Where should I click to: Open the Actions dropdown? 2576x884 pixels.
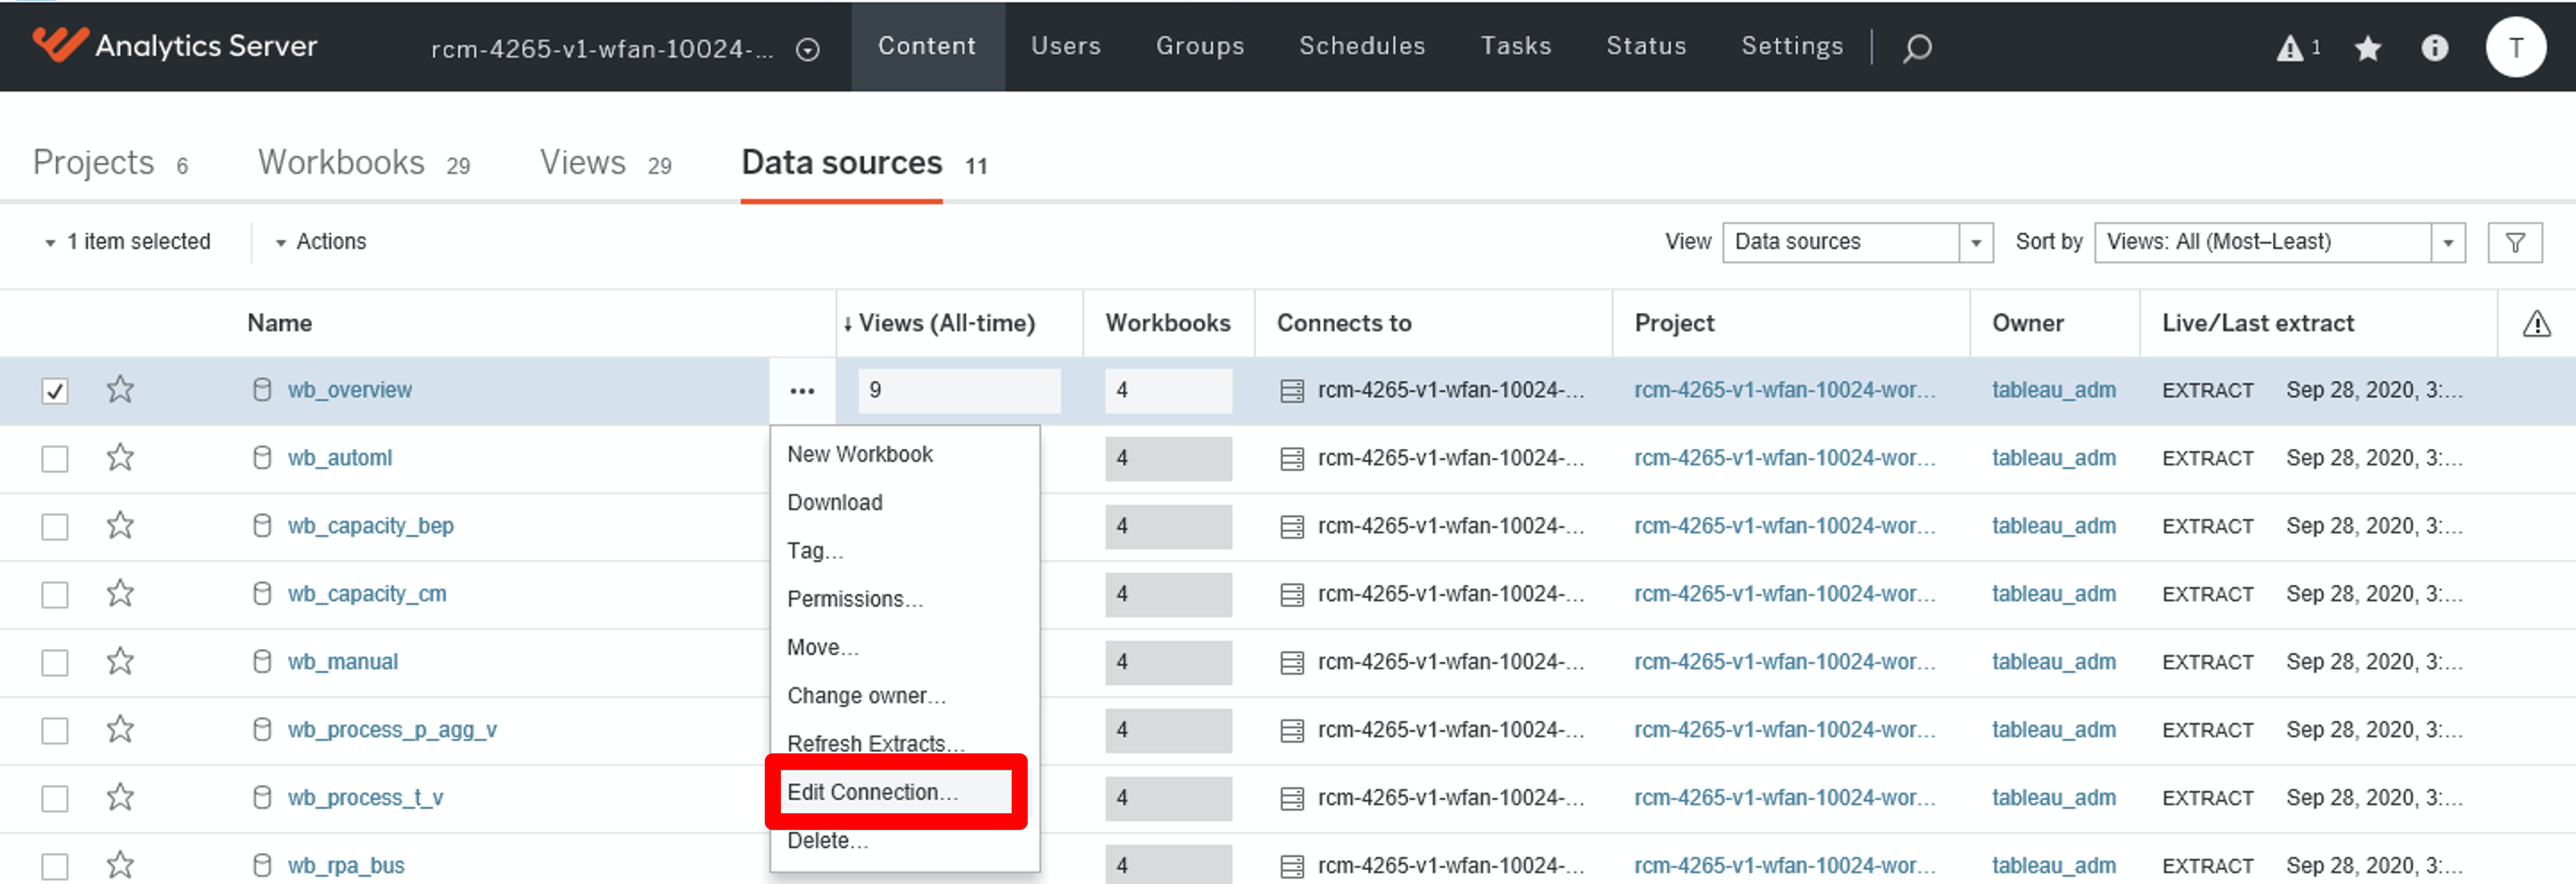pyautogui.click(x=321, y=242)
